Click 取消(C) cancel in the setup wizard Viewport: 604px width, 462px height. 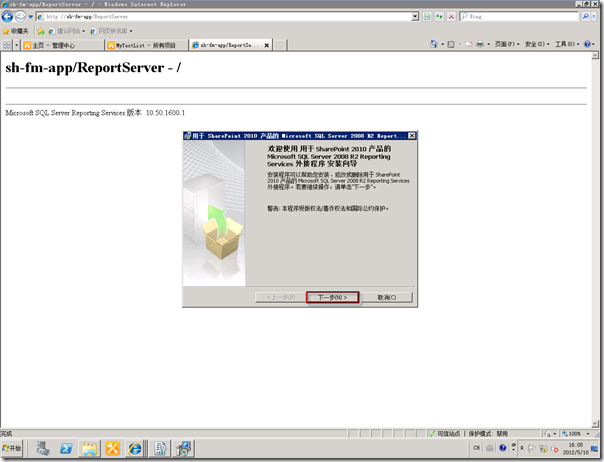coord(387,297)
